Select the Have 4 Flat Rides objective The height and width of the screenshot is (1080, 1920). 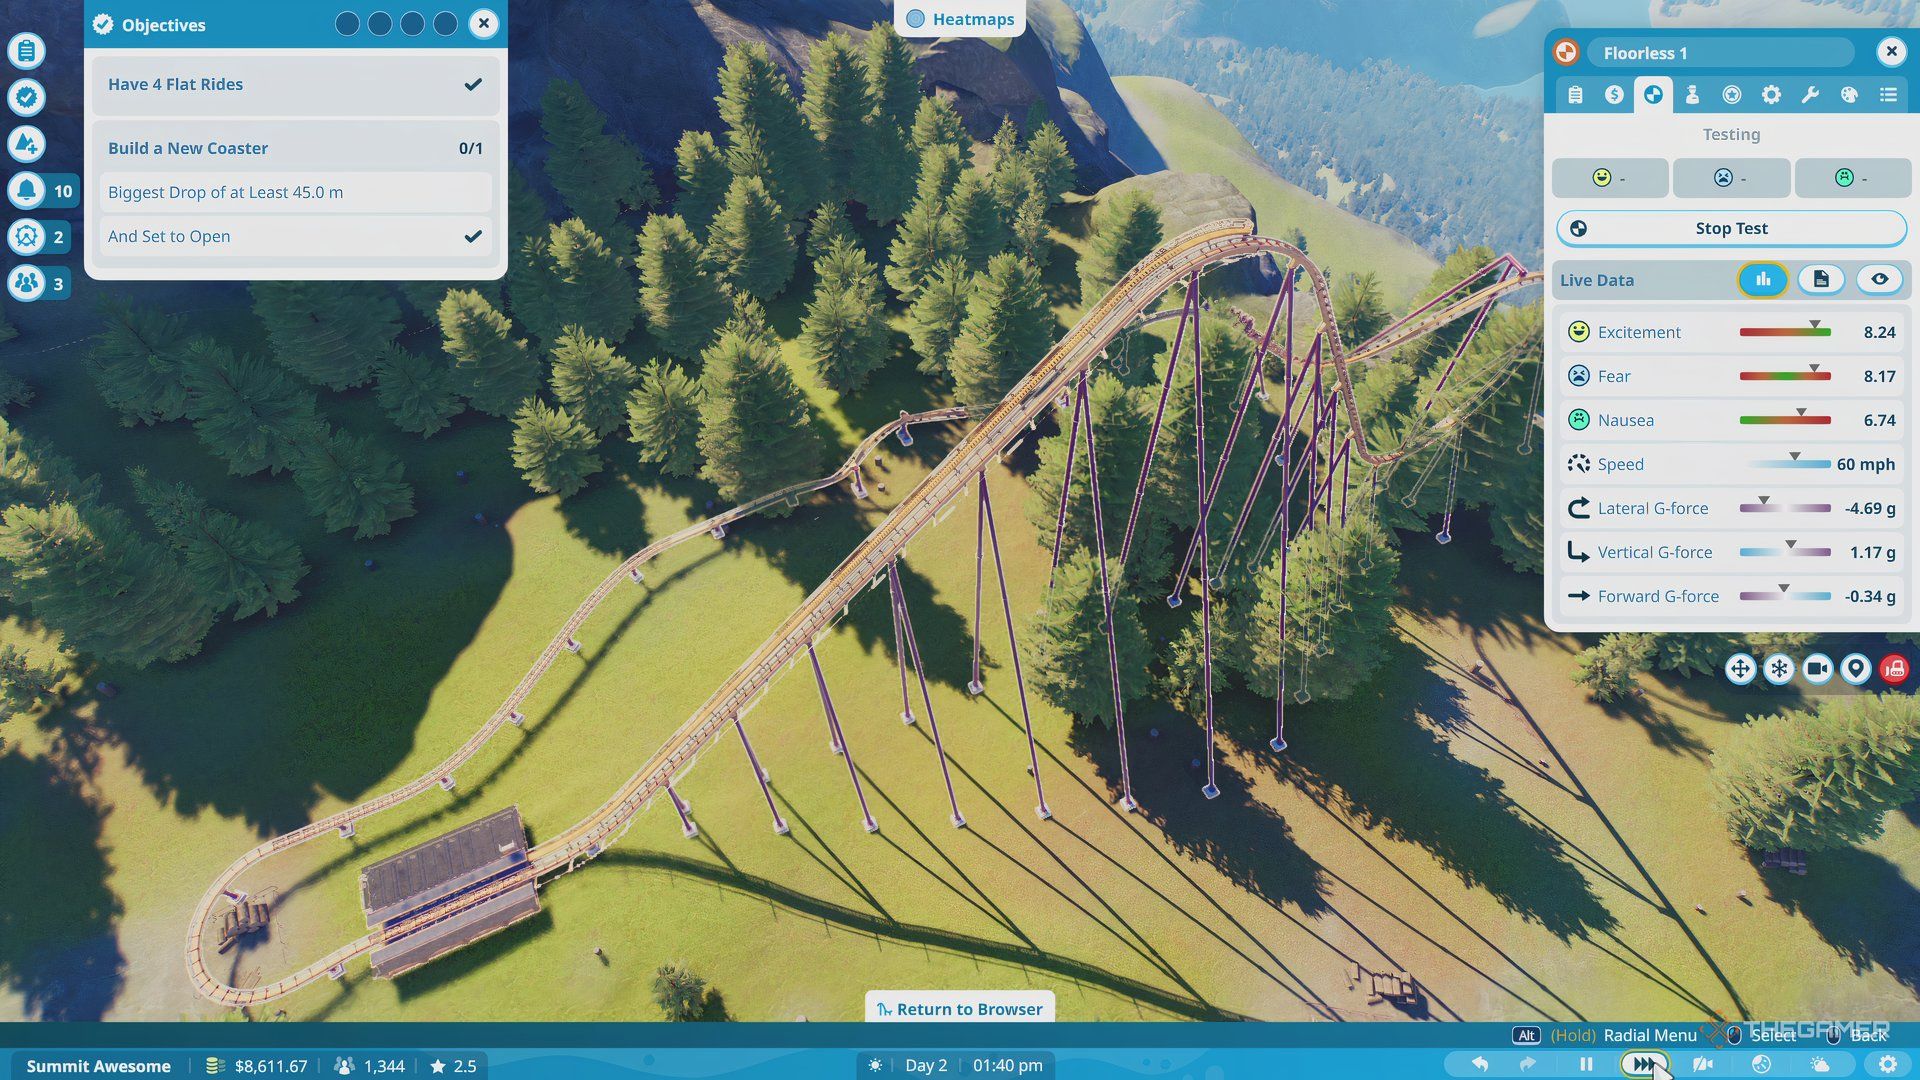point(295,84)
